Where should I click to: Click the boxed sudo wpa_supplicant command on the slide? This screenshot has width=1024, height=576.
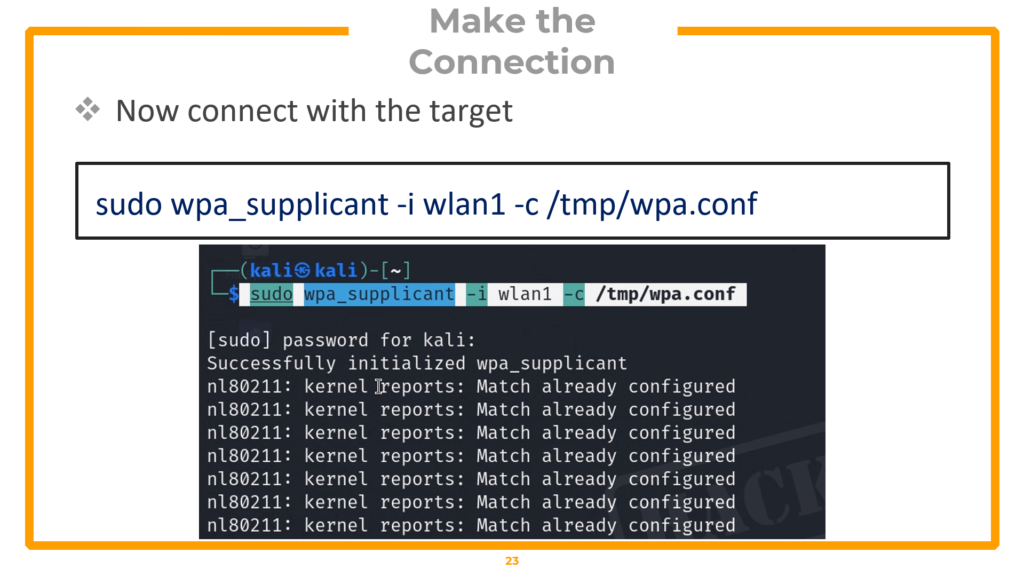point(426,204)
